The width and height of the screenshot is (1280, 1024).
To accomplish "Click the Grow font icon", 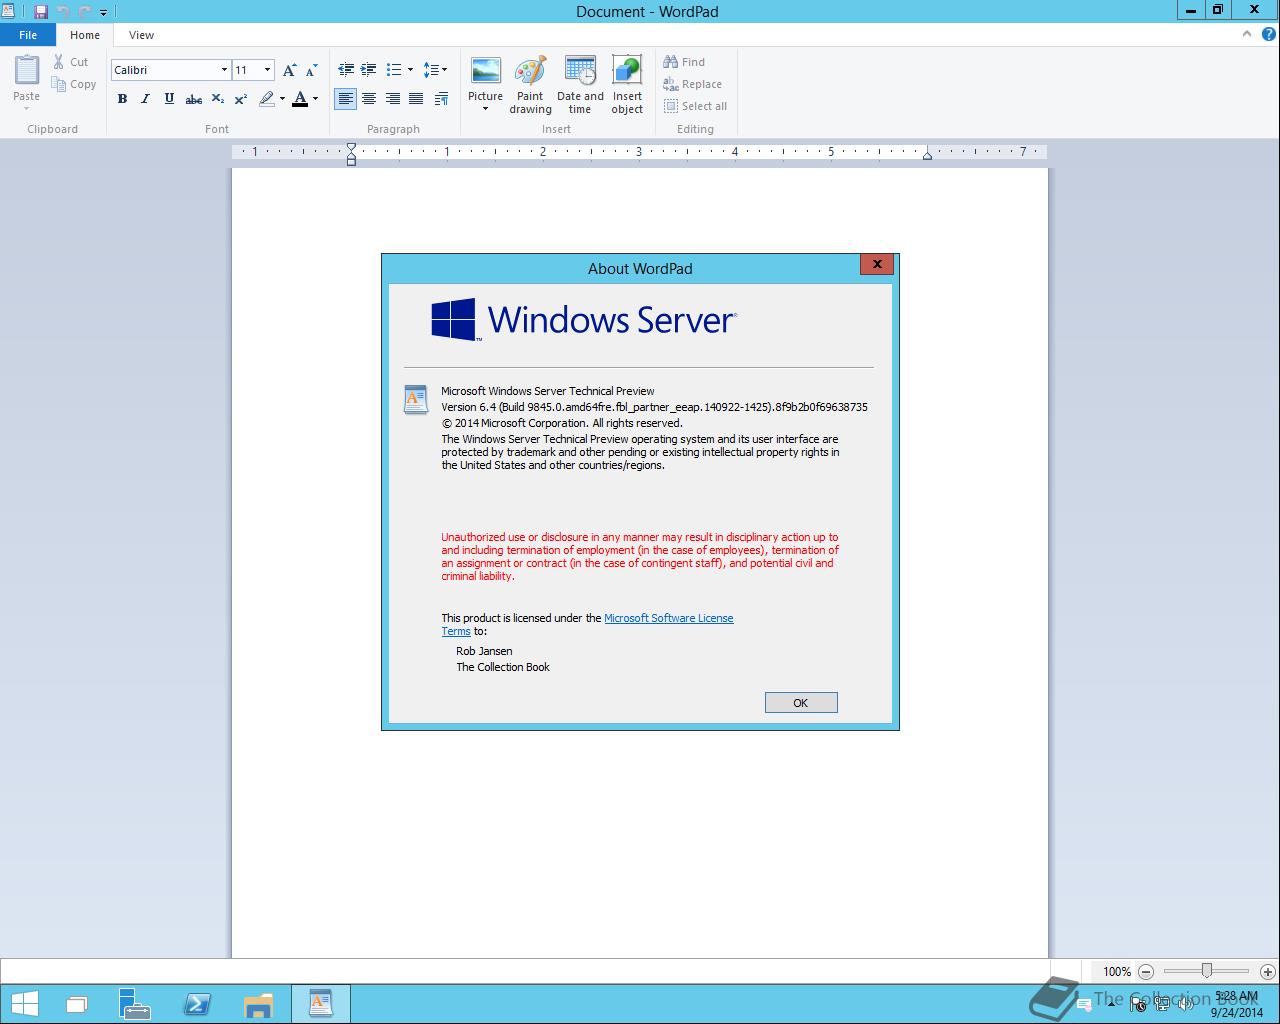I will click(x=289, y=70).
